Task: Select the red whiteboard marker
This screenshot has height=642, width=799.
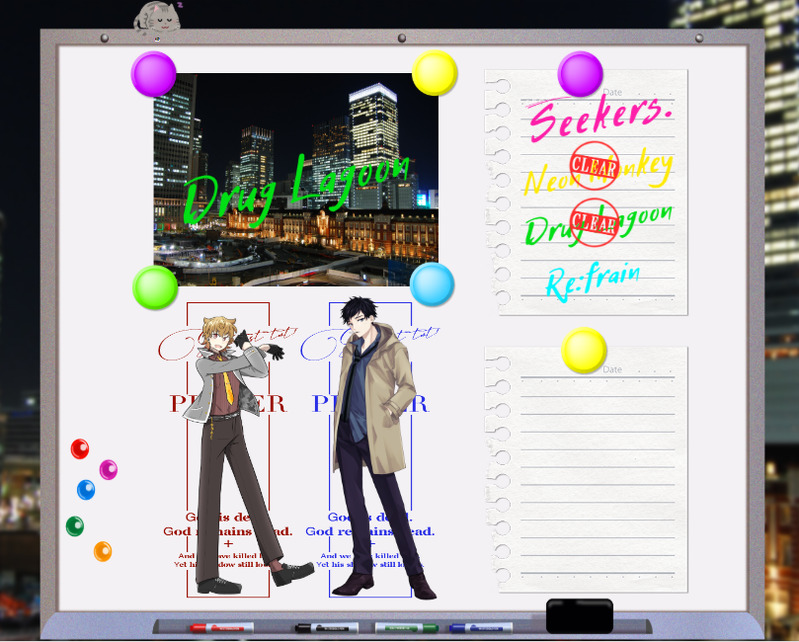Action: point(221,627)
